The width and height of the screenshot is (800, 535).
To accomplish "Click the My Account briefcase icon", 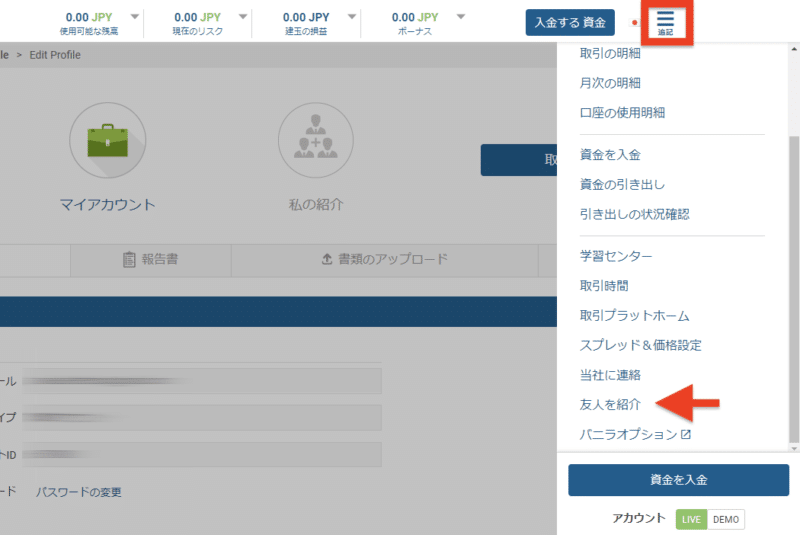I will tap(108, 140).
